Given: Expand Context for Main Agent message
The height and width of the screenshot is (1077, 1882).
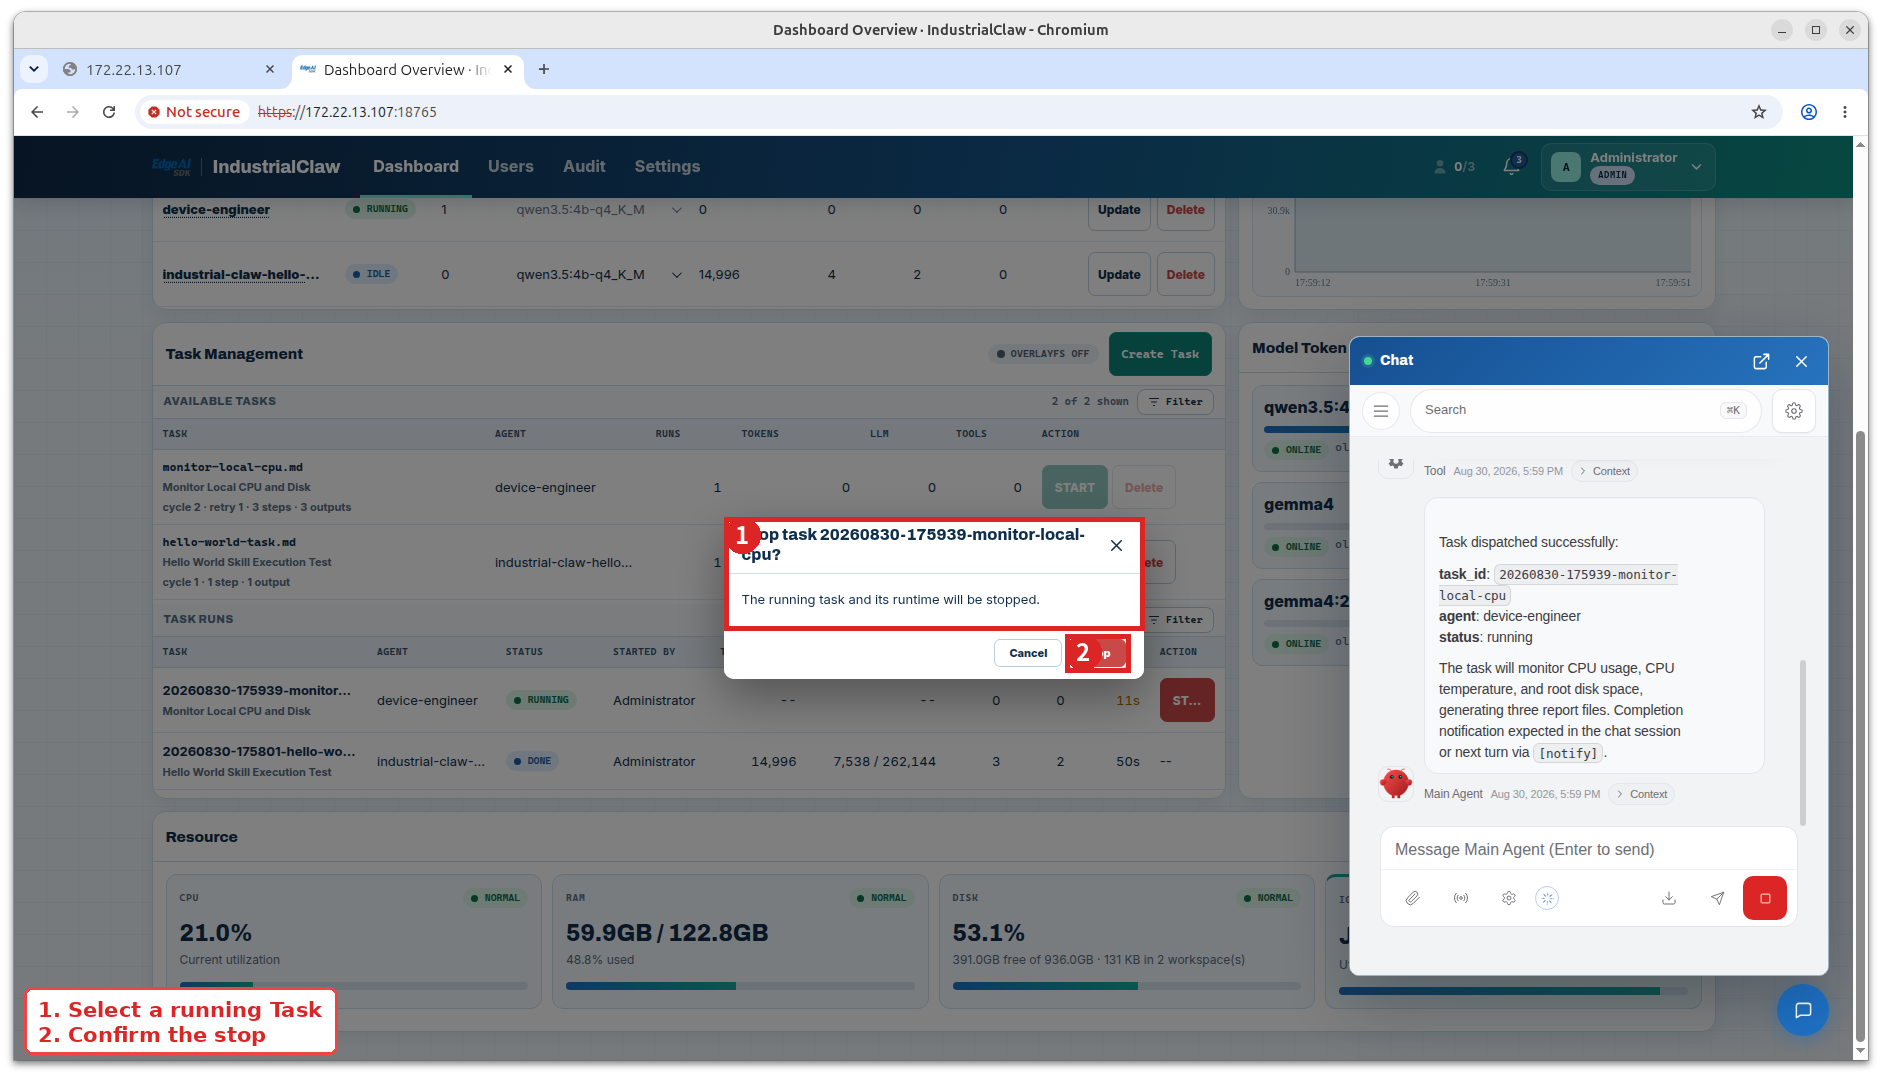Looking at the screenshot, I should (1641, 794).
